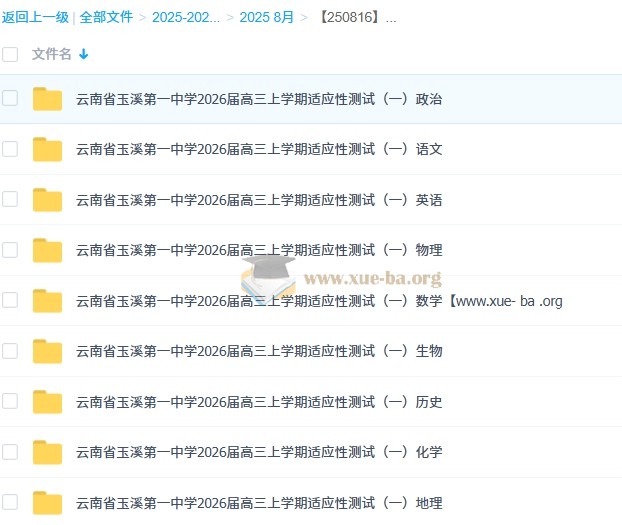Click the folder icon for 政治 row

click(47, 99)
